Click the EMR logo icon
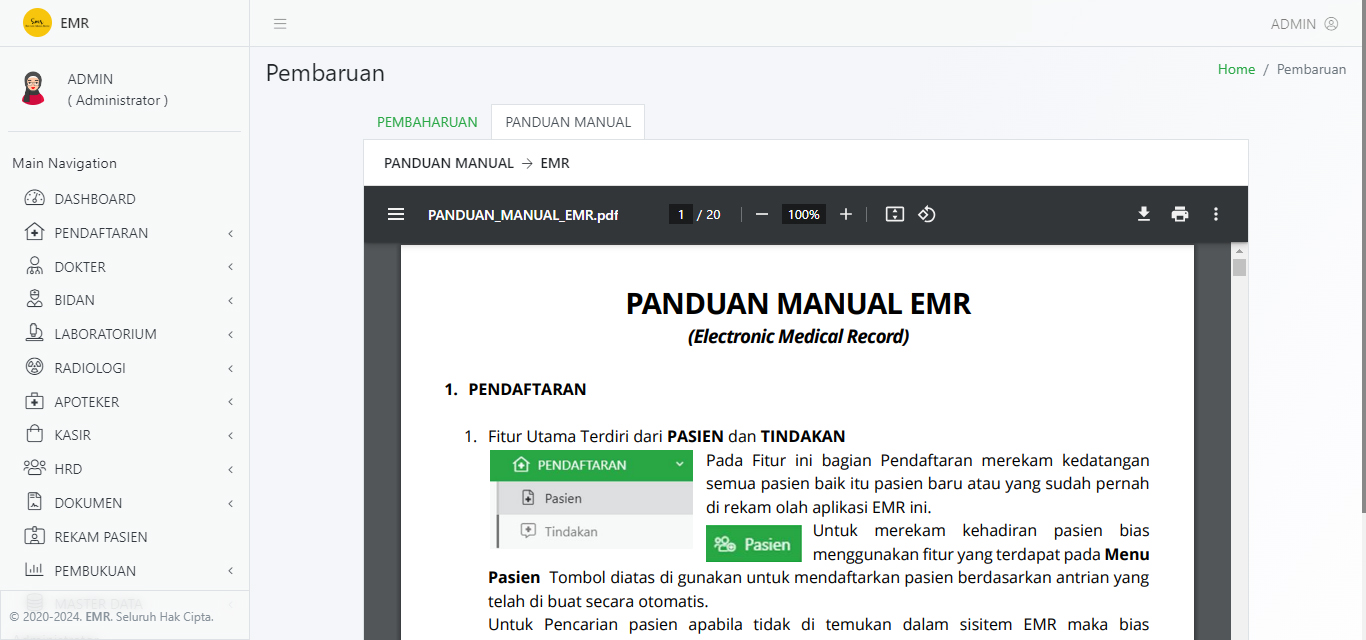The width and height of the screenshot is (1366, 640). (x=37, y=22)
